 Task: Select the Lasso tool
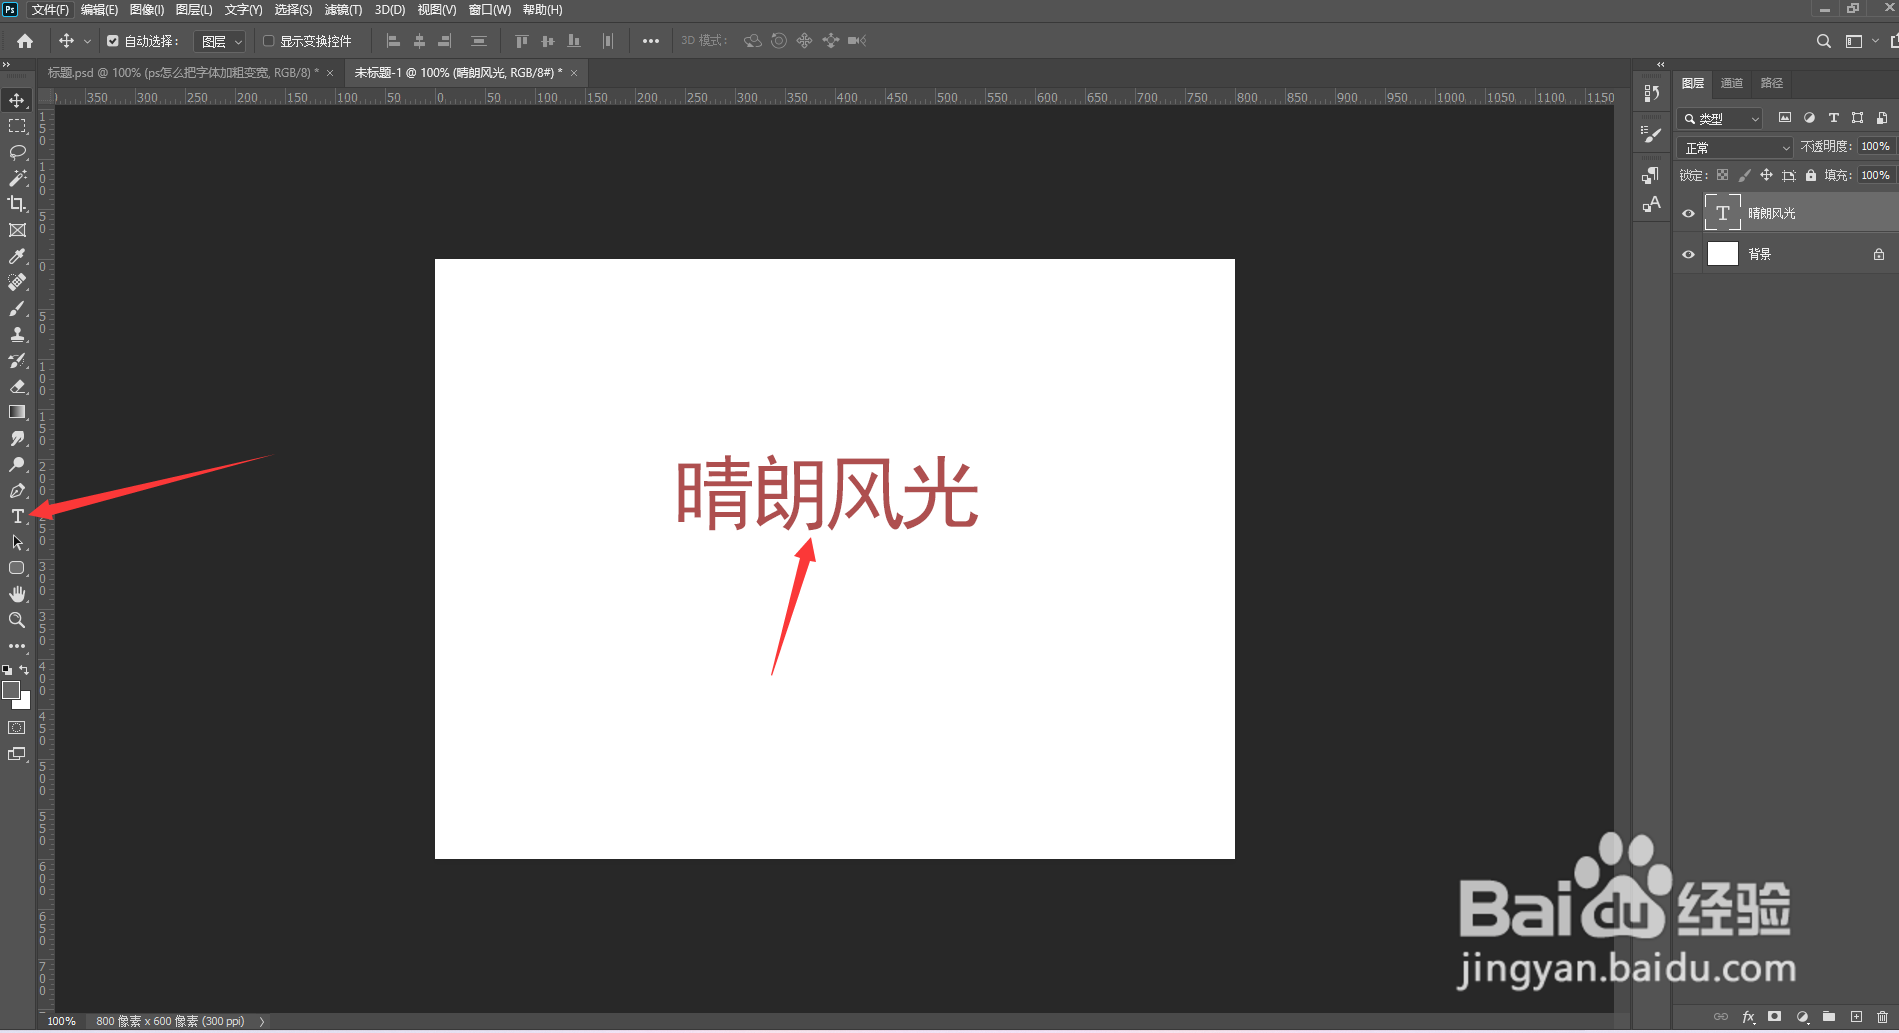[17, 151]
